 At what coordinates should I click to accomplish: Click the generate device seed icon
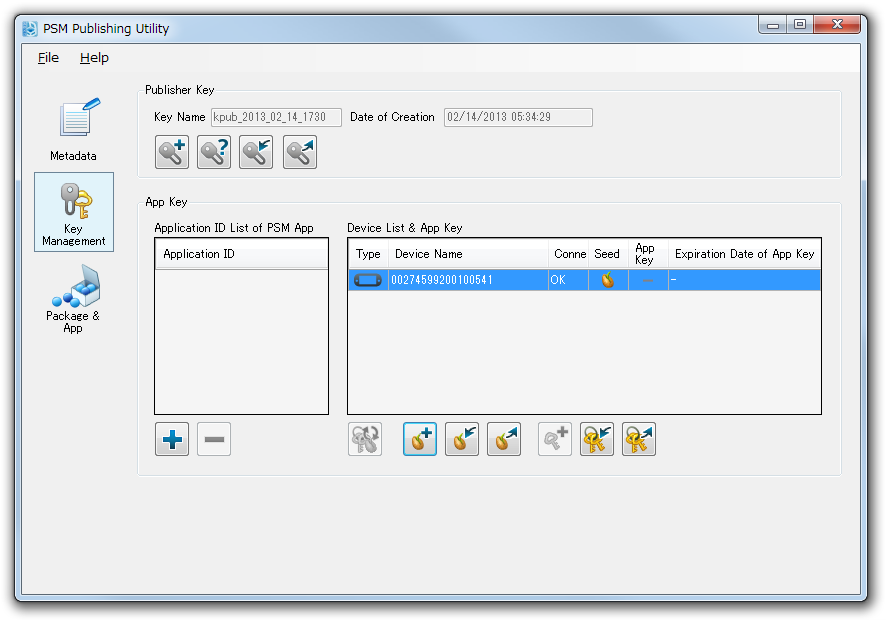[x=420, y=439]
